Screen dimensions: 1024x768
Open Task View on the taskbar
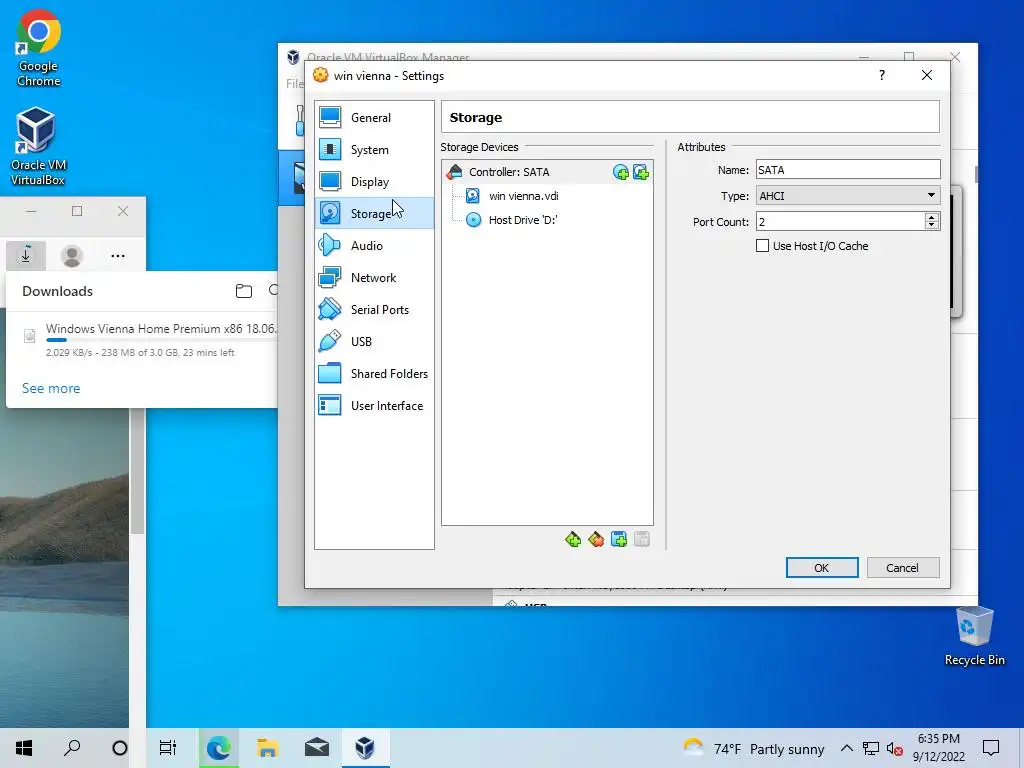(168, 748)
